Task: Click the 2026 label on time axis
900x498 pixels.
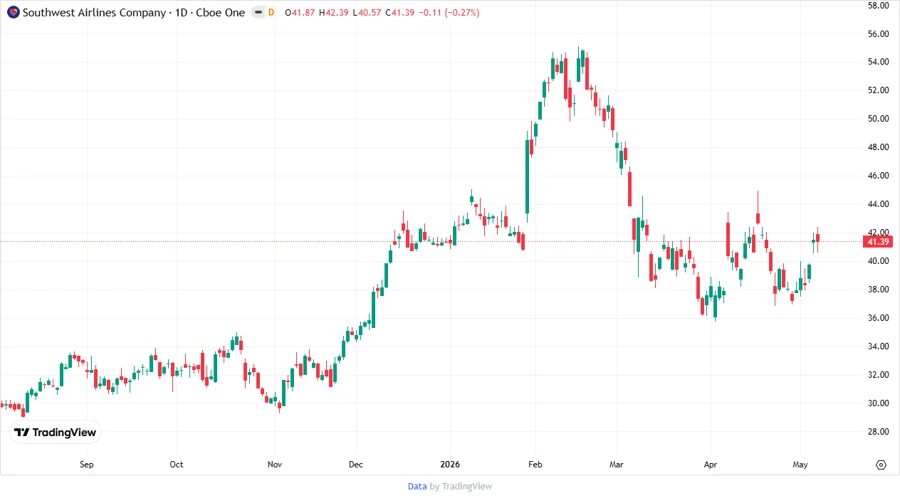Action: pos(450,464)
